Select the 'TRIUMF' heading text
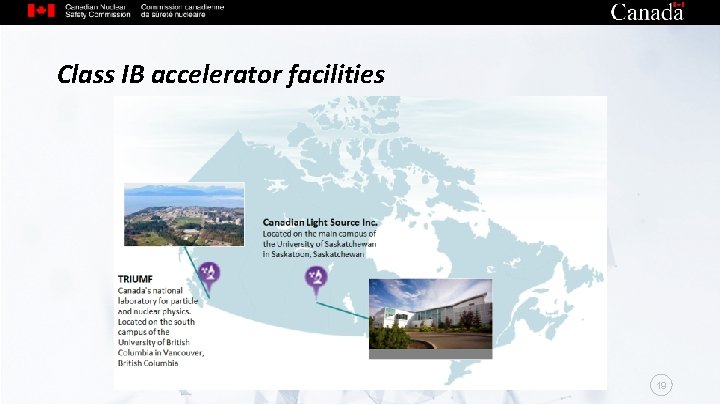 tap(135, 279)
